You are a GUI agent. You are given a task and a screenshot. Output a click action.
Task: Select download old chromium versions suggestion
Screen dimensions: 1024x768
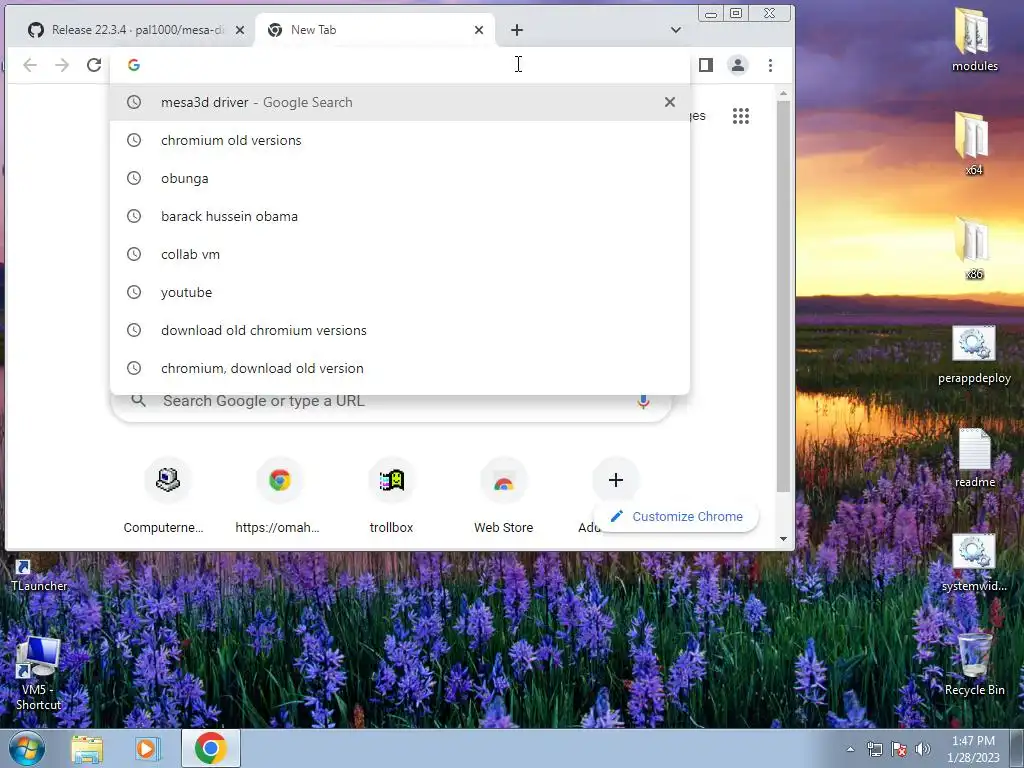coord(400,330)
